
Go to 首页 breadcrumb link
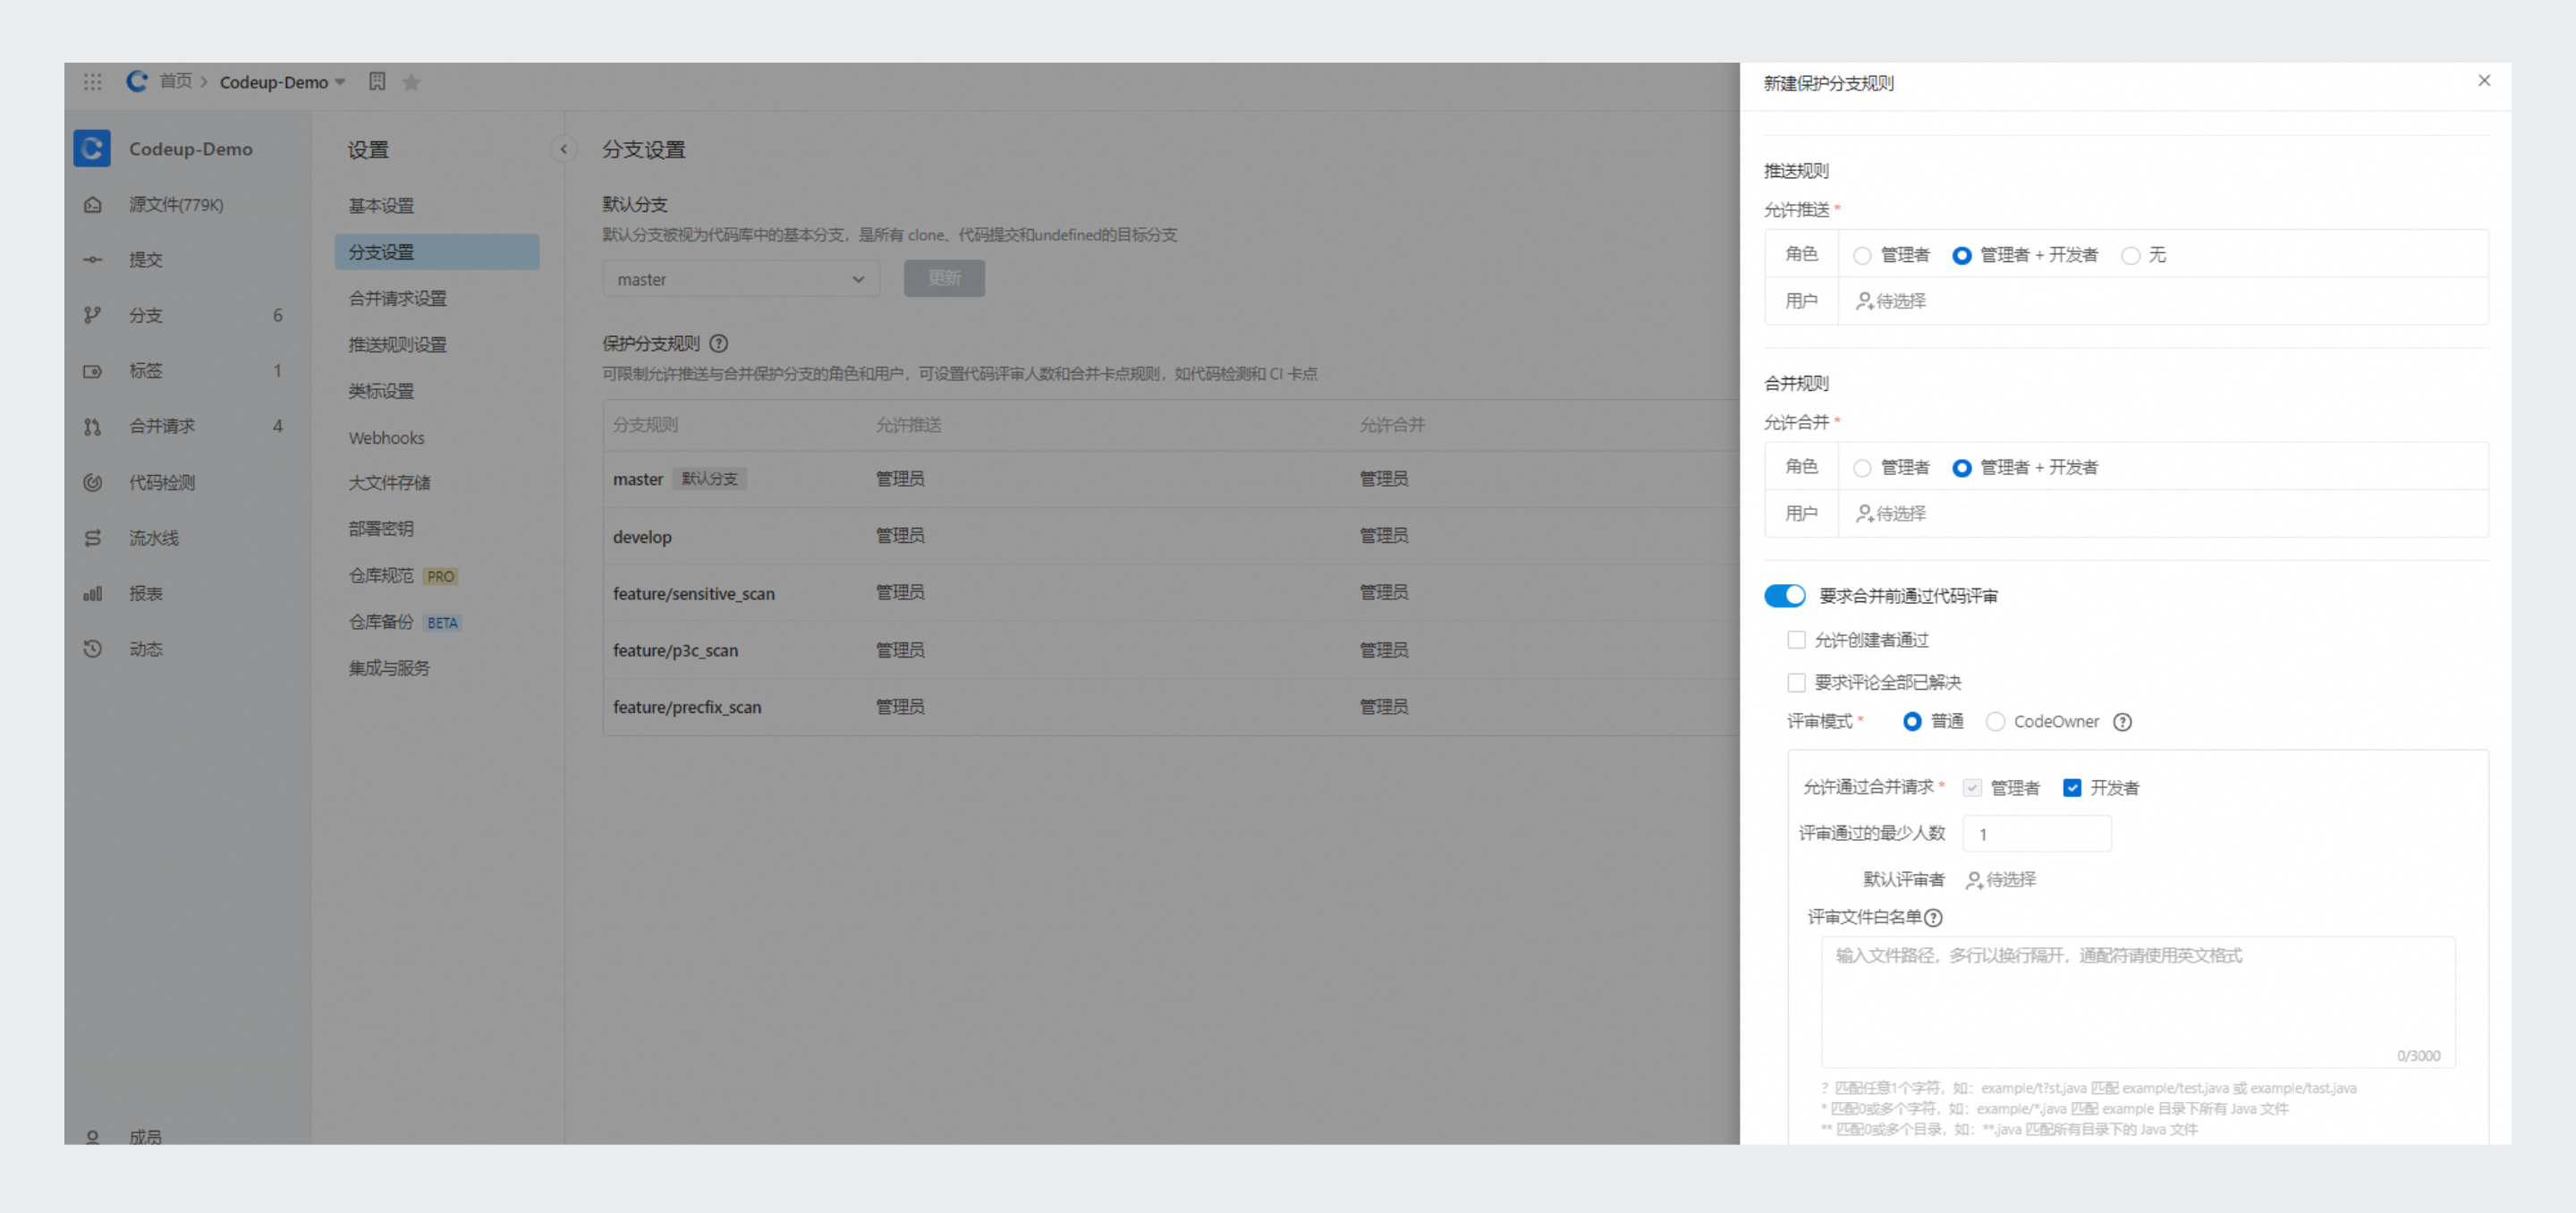click(176, 81)
